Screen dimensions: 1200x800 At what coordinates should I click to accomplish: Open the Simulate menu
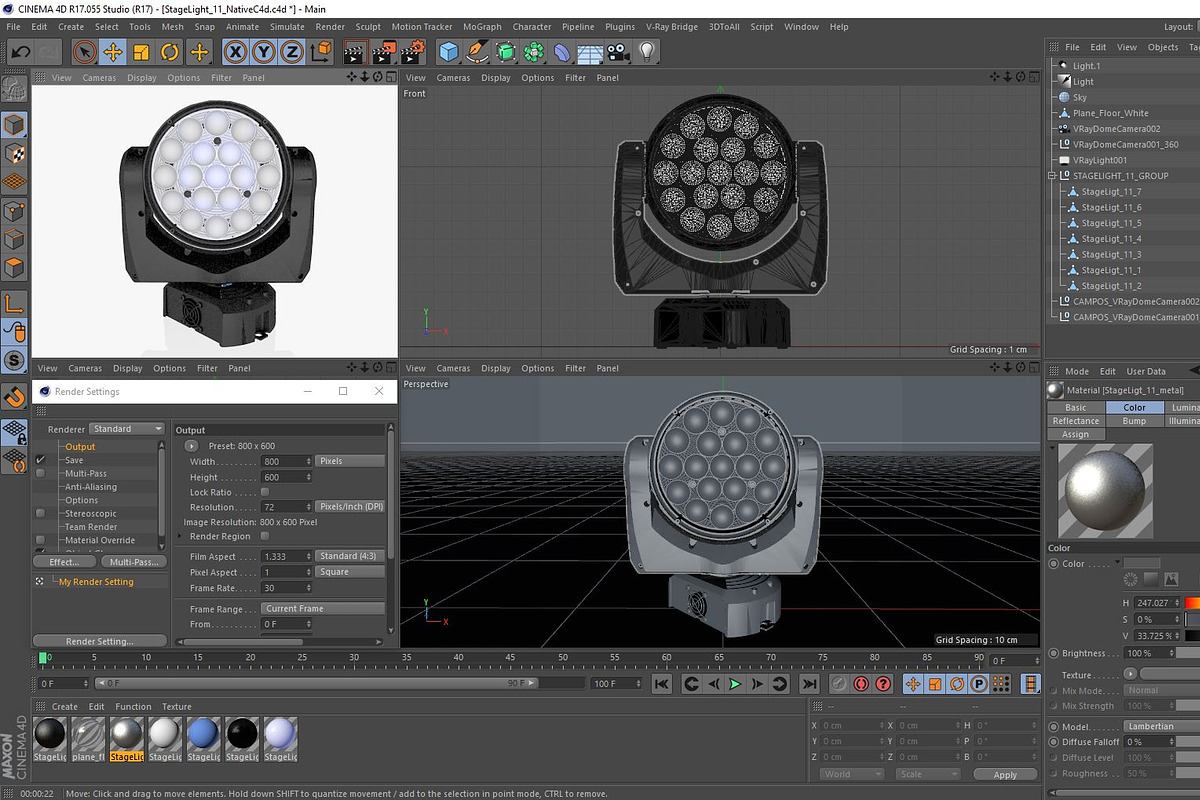pos(287,27)
